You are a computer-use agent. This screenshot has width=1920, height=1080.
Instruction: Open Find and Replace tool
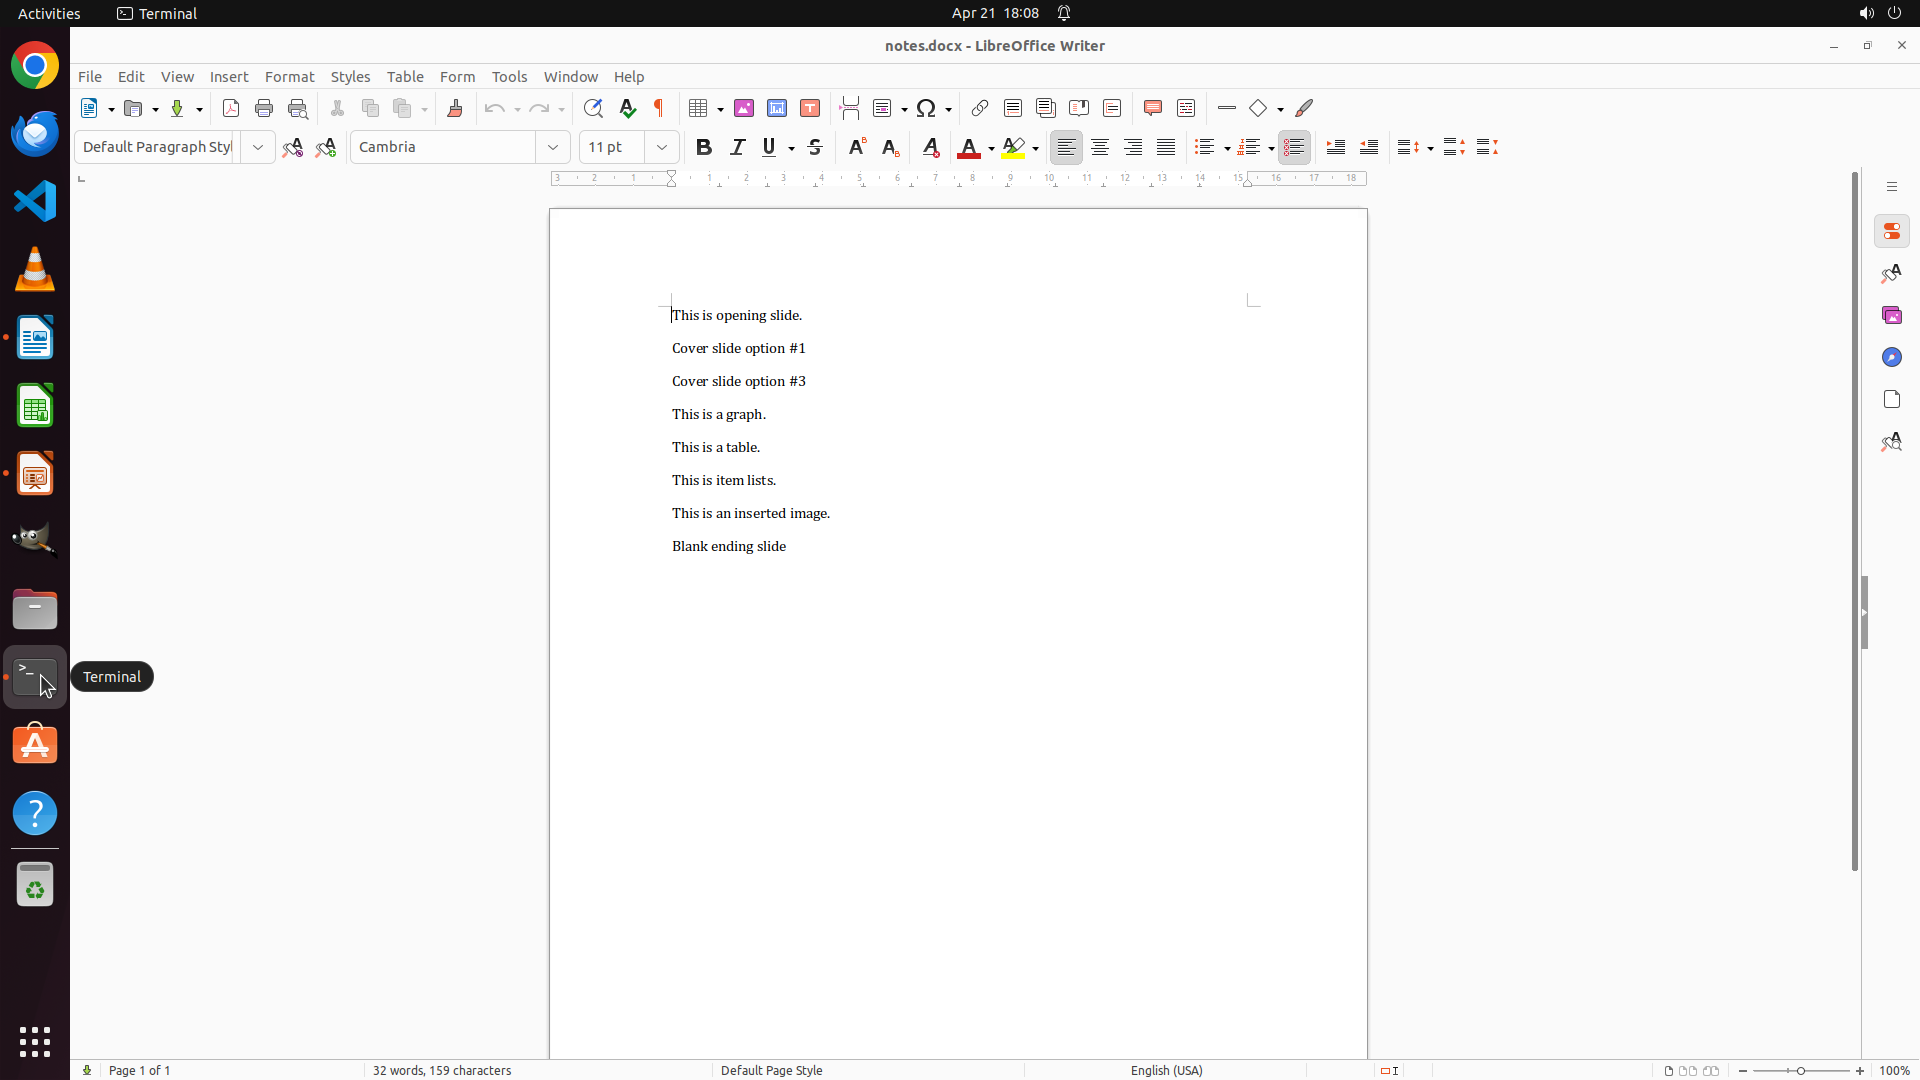(593, 108)
